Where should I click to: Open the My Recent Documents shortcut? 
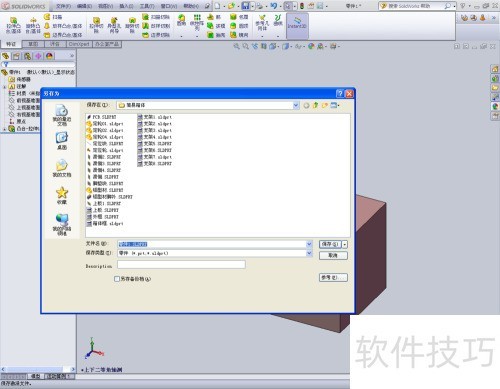(x=62, y=115)
